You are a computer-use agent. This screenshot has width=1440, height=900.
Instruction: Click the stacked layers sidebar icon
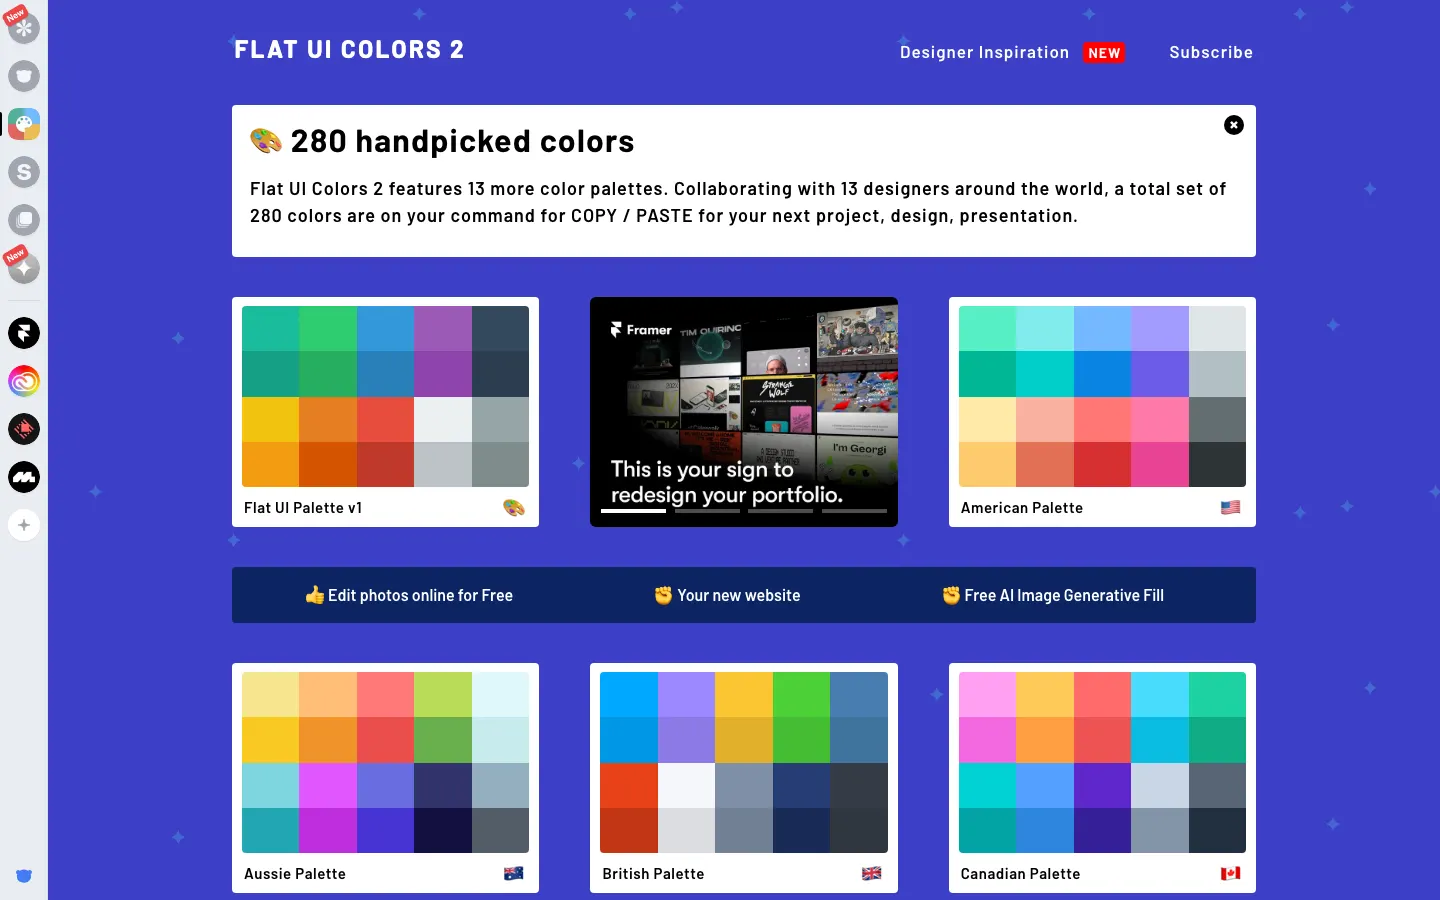(x=24, y=220)
